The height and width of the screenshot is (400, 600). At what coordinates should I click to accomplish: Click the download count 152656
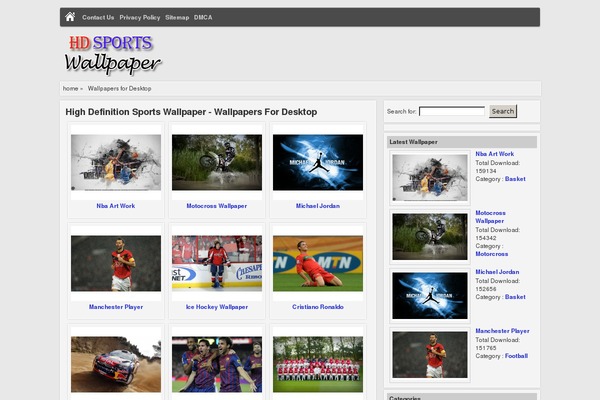click(486, 289)
